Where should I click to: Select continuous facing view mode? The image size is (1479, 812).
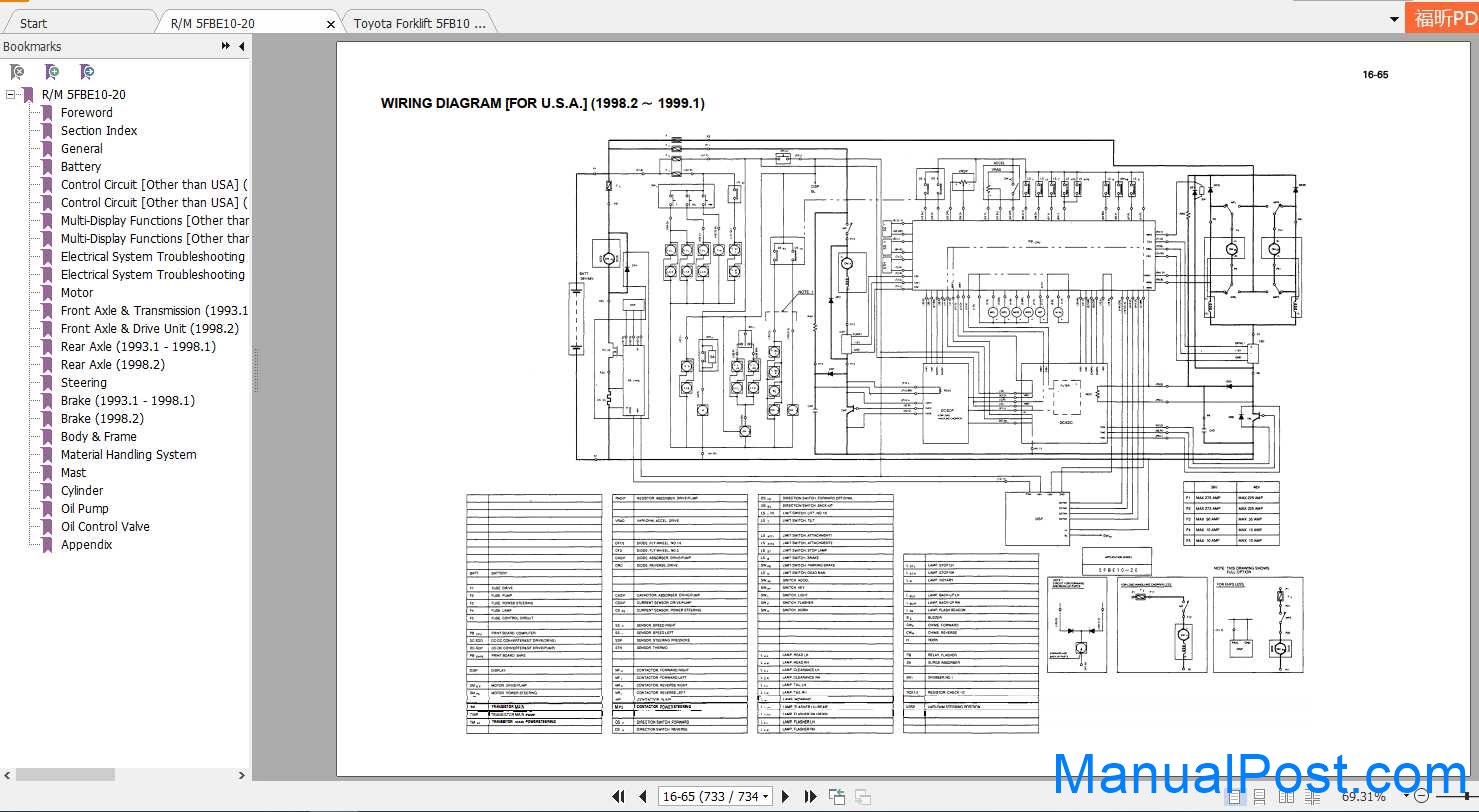(x=1312, y=797)
